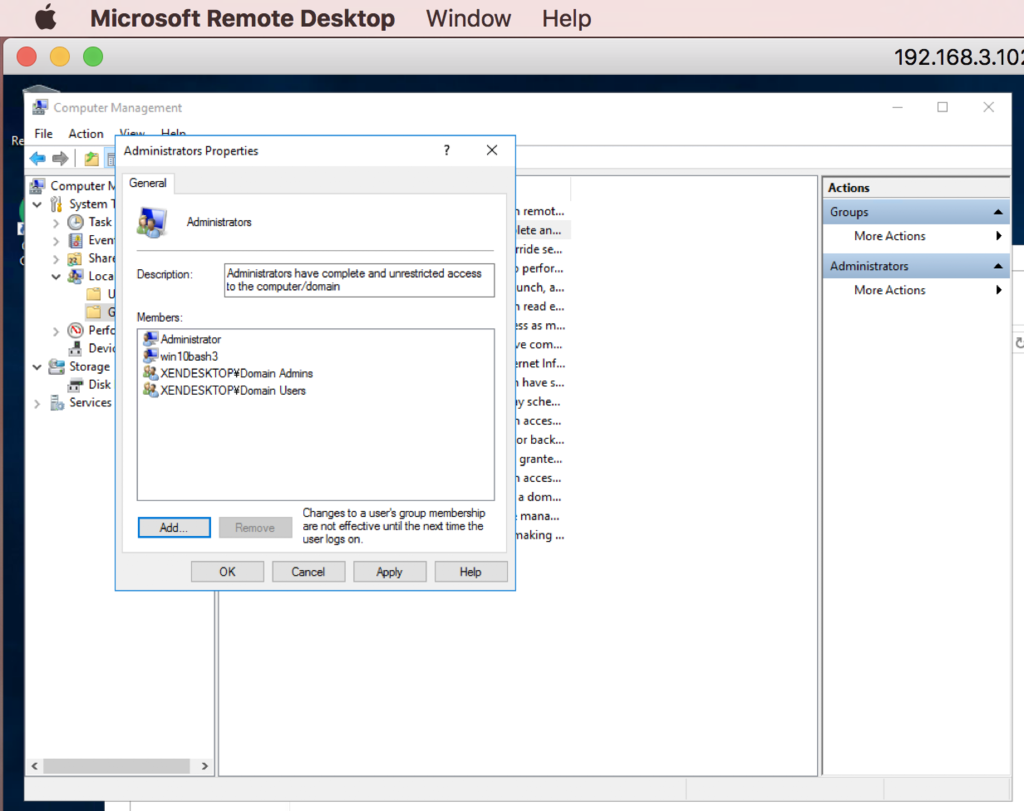Click the green macOS zoom window button

93,57
